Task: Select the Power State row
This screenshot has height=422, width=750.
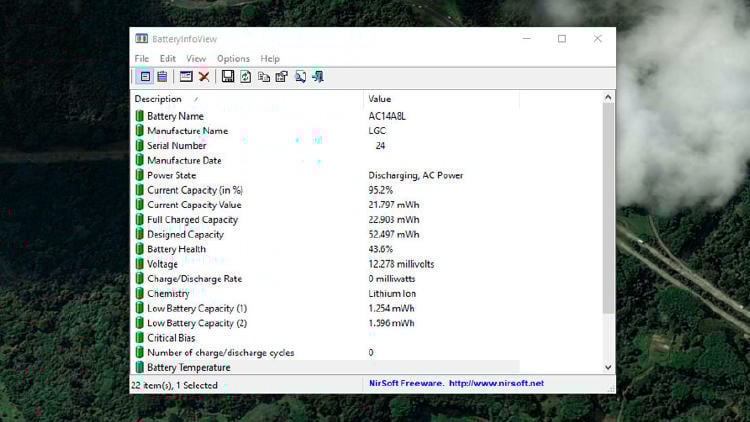Action: [x=325, y=175]
